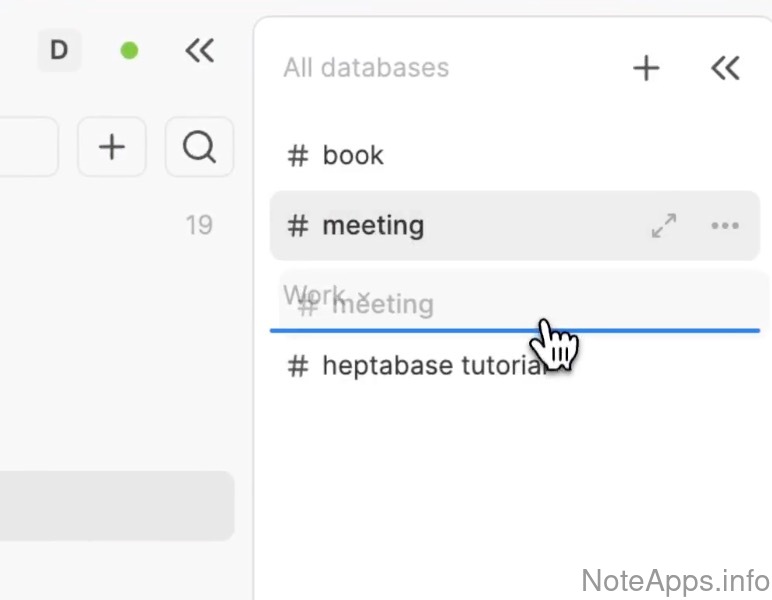Click the plus button beside search

click(x=112, y=148)
